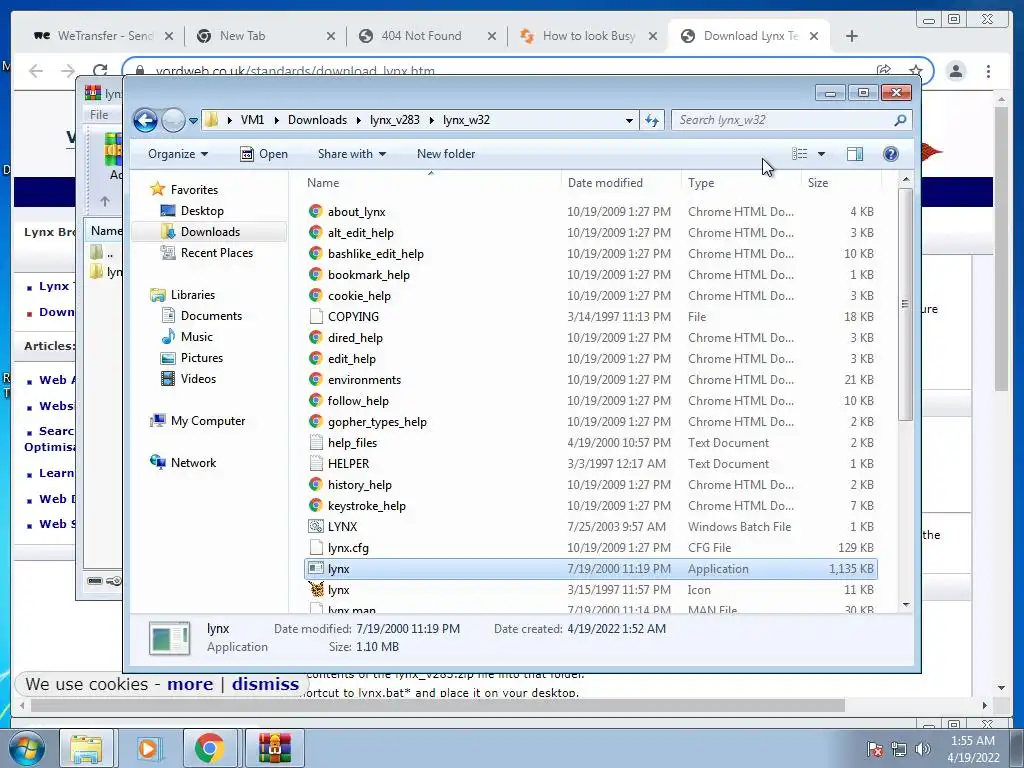Open the view options dropdown arrow
This screenshot has width=1024, height=768.
(x=822, y=154)
